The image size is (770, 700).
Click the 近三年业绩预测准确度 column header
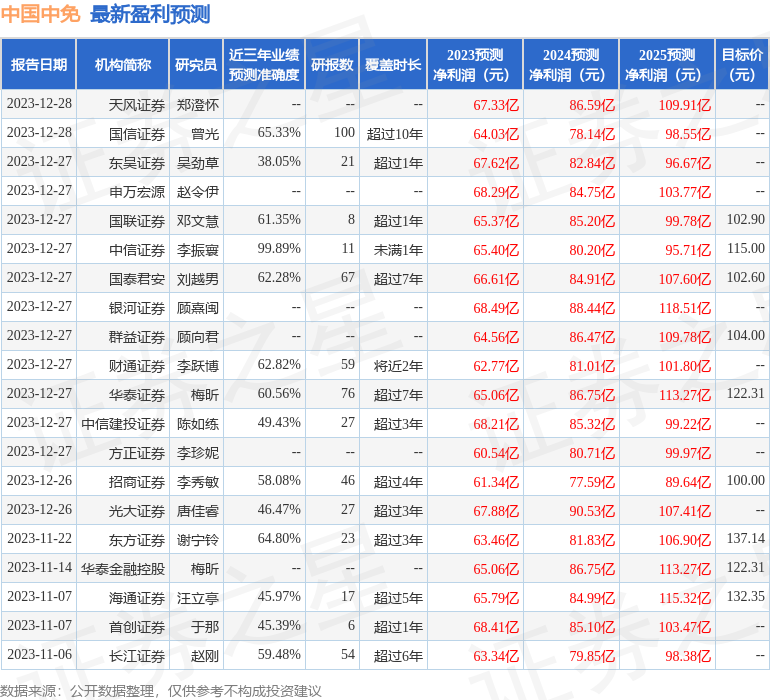click(x=264, y=64)
